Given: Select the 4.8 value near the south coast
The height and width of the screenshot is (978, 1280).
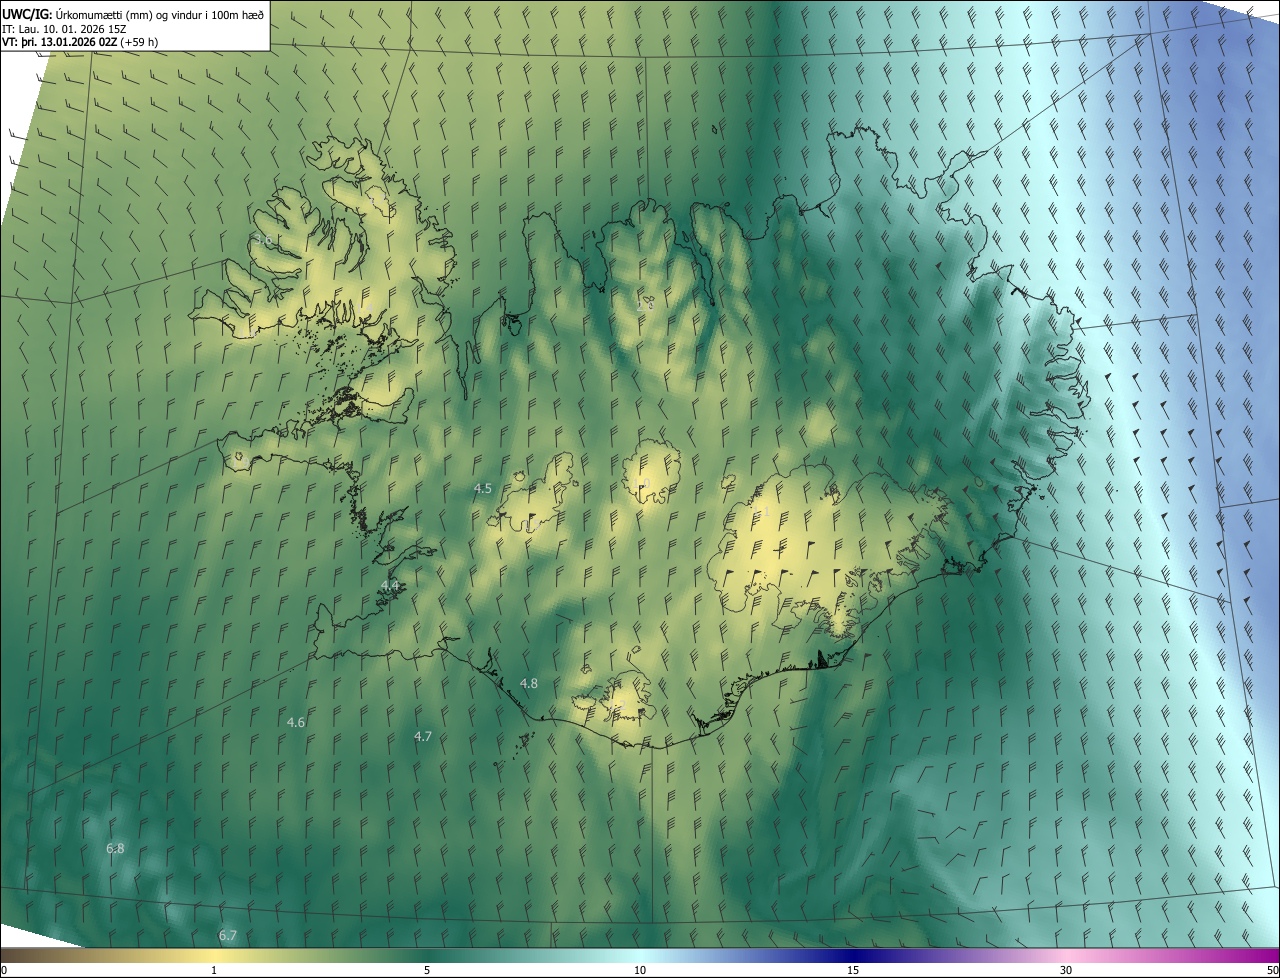Looking at the screenshot, I should [529, 683].
